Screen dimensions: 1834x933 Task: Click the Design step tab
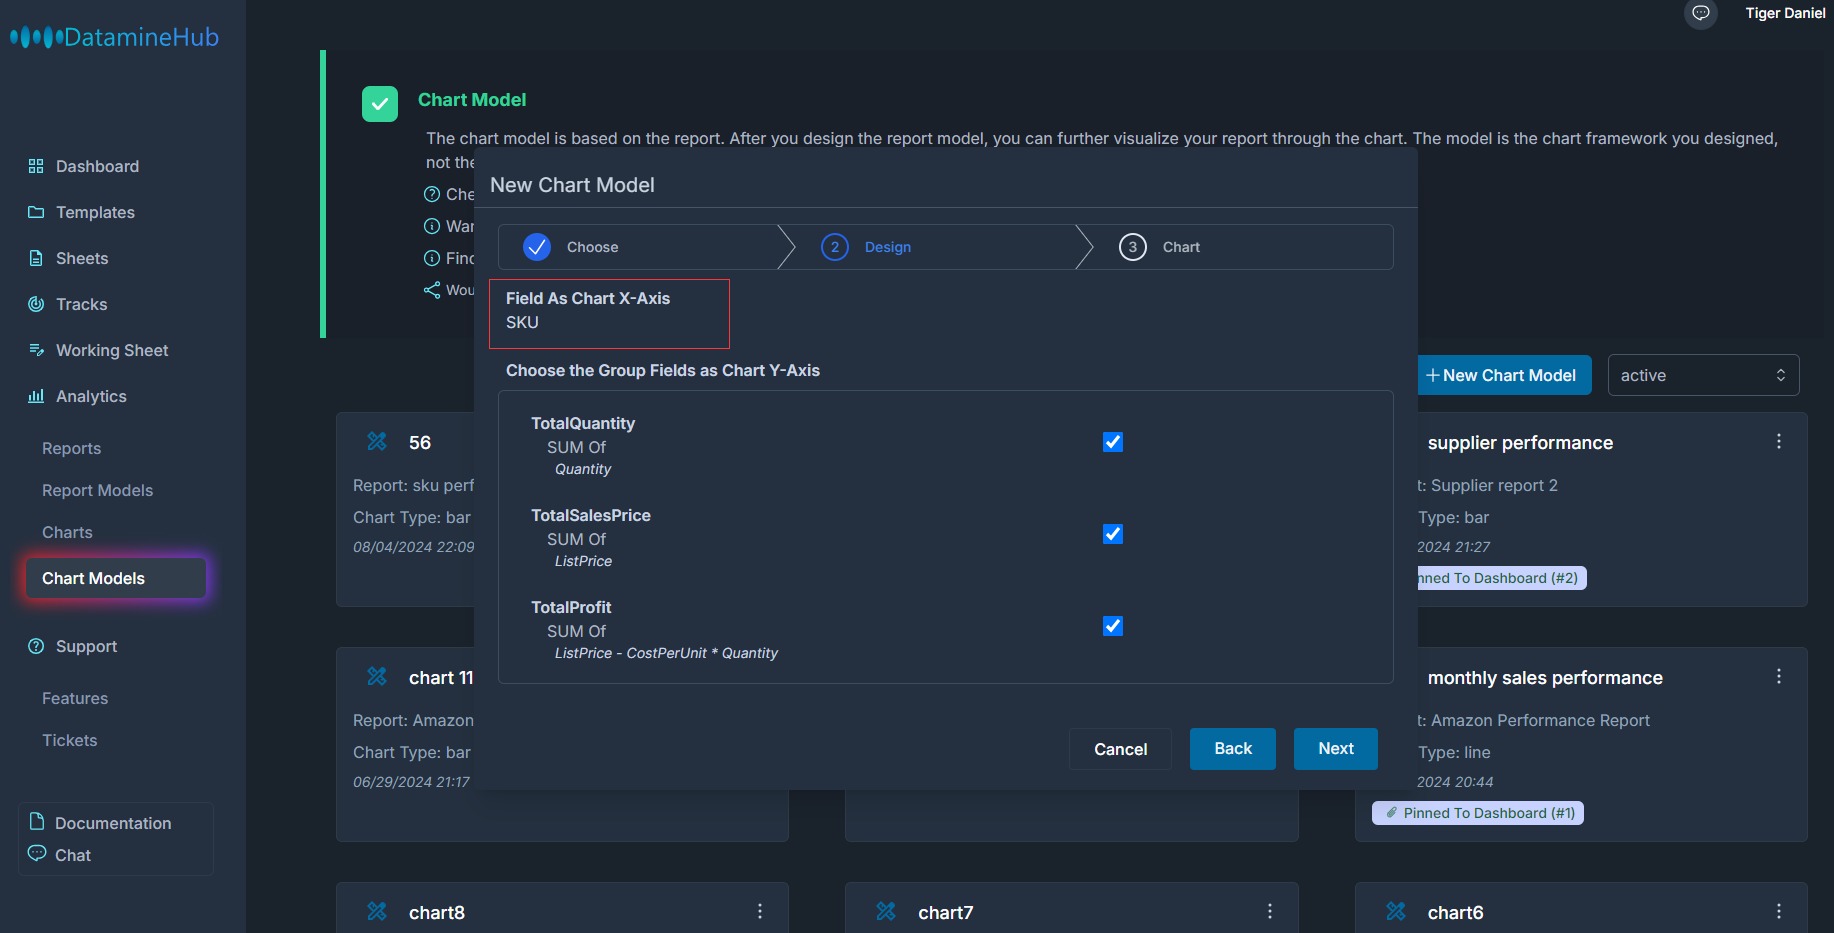point(888,247)
